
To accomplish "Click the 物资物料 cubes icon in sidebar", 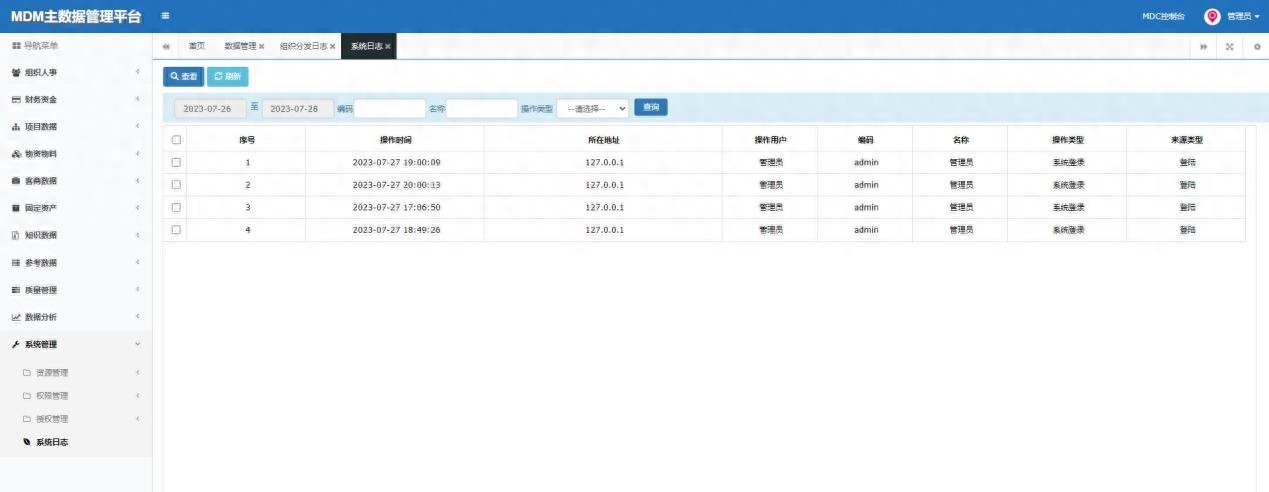I will (x=15, y=153).
